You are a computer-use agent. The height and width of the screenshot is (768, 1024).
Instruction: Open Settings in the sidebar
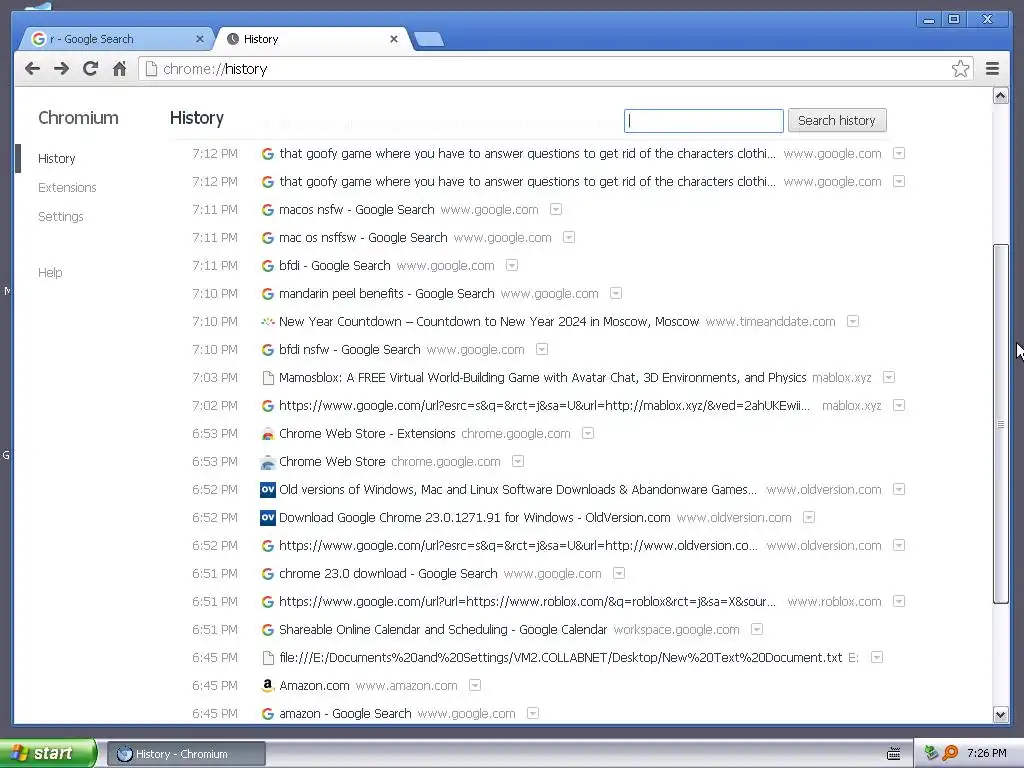click(61, 216)
